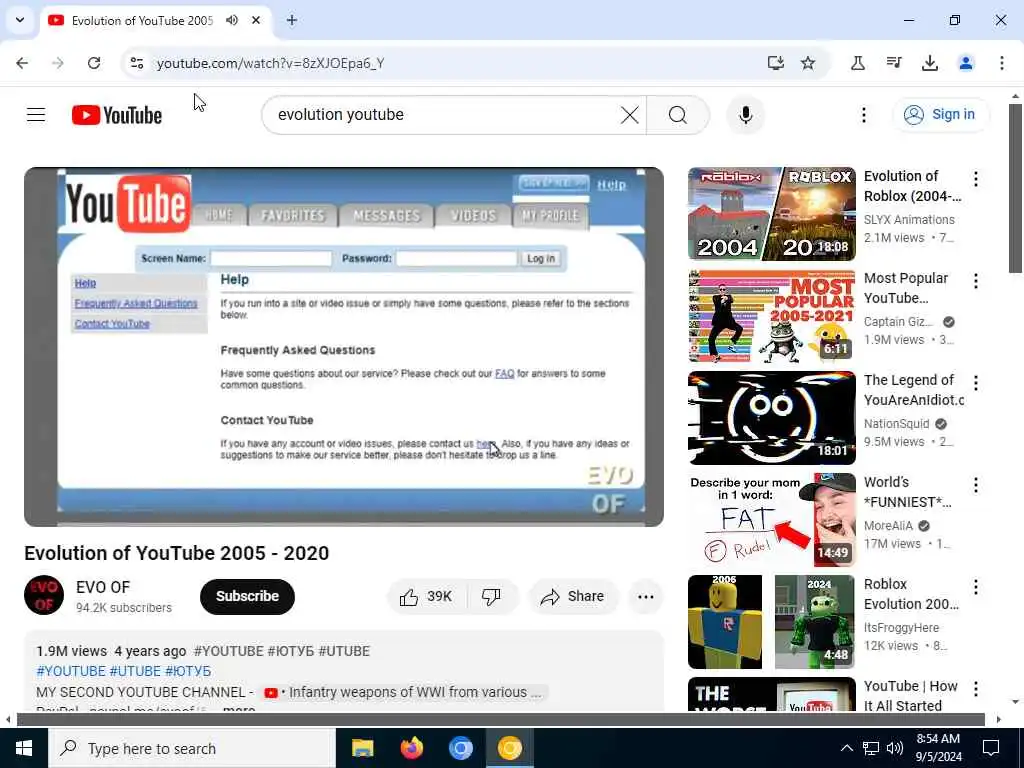Screen dimensions: 1024x768
Task: Open the notification center icon
Action: pyautogui.click(x=991, y=748)
